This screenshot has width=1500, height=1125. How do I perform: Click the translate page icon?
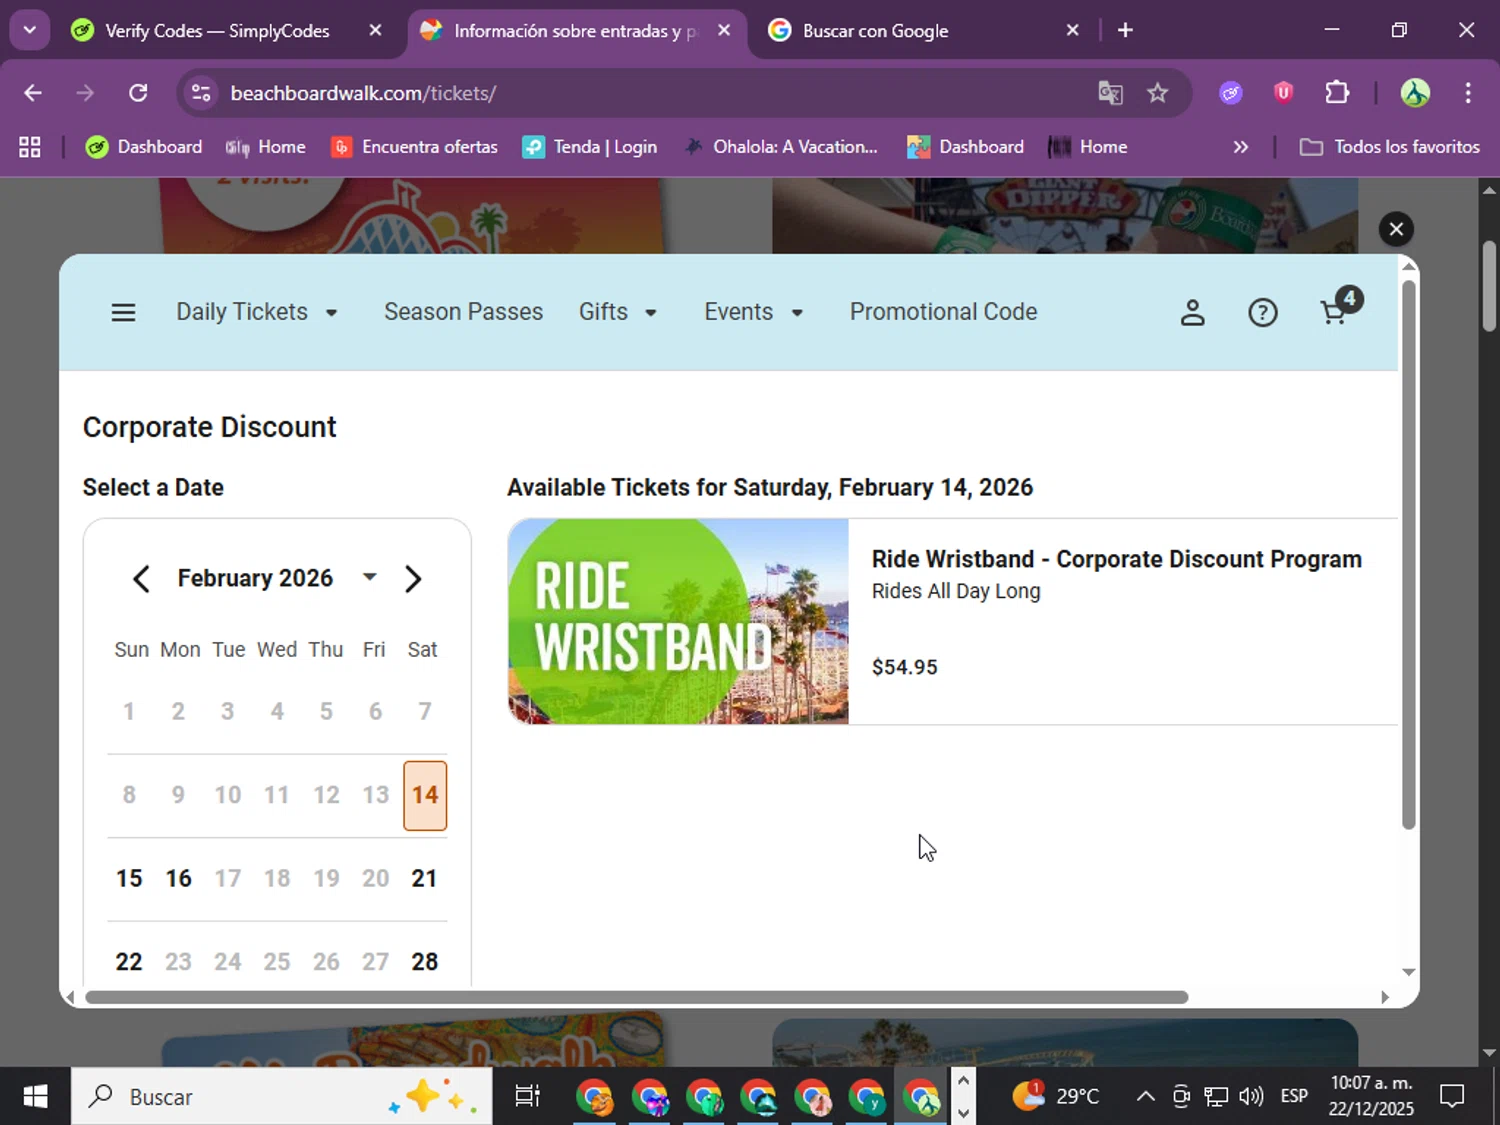pos(1110,93)
